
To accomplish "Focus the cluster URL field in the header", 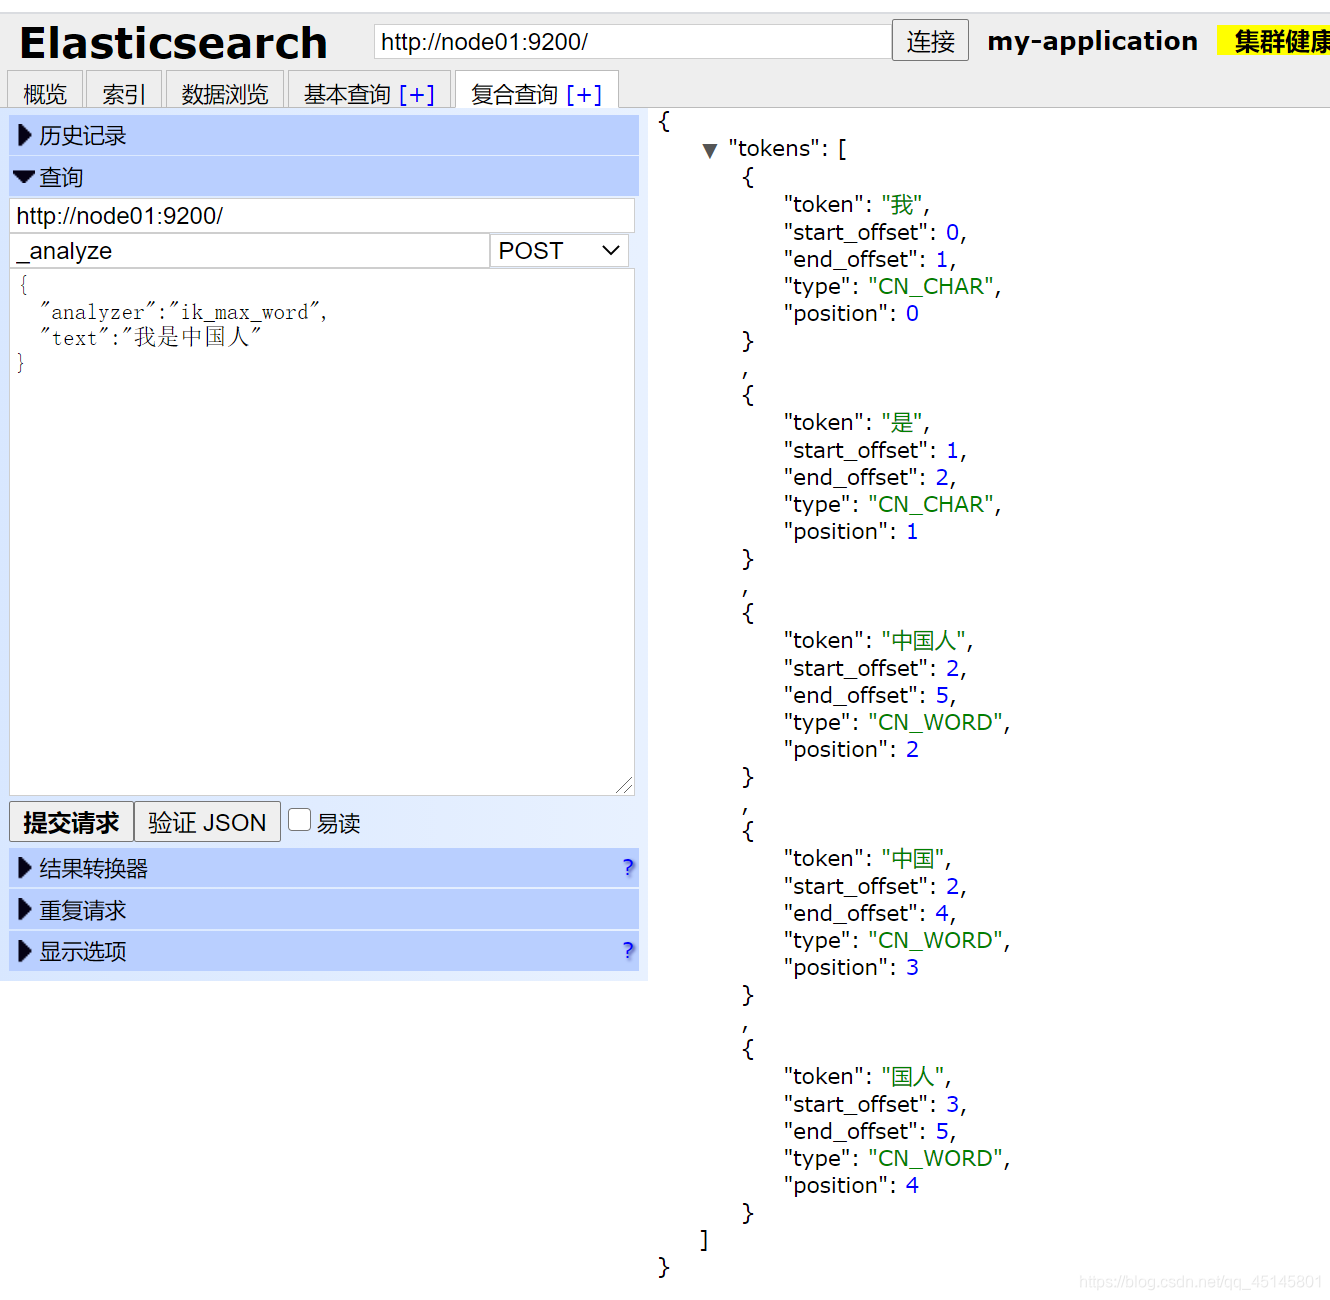I will (632, 41).
